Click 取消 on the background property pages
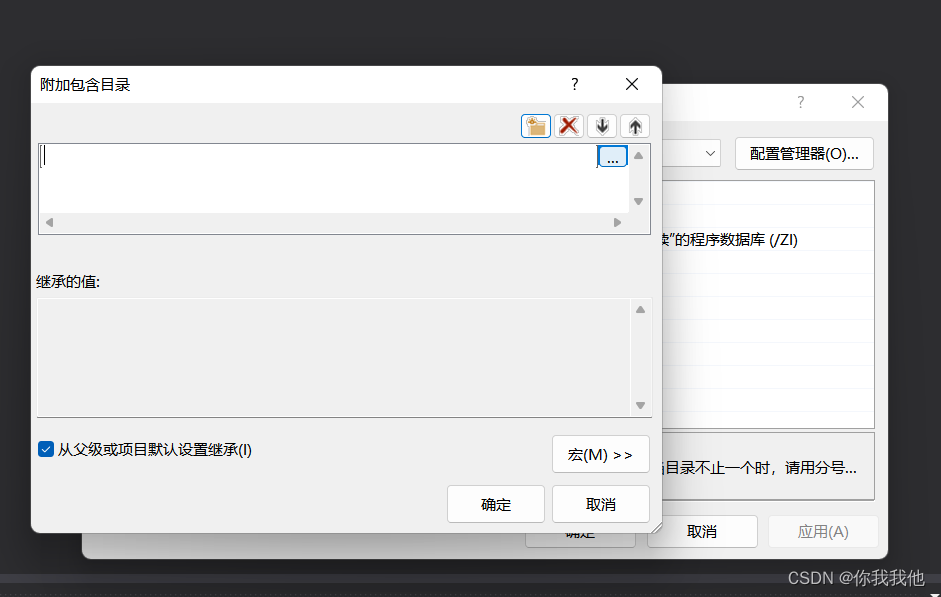 pos(702,531)
